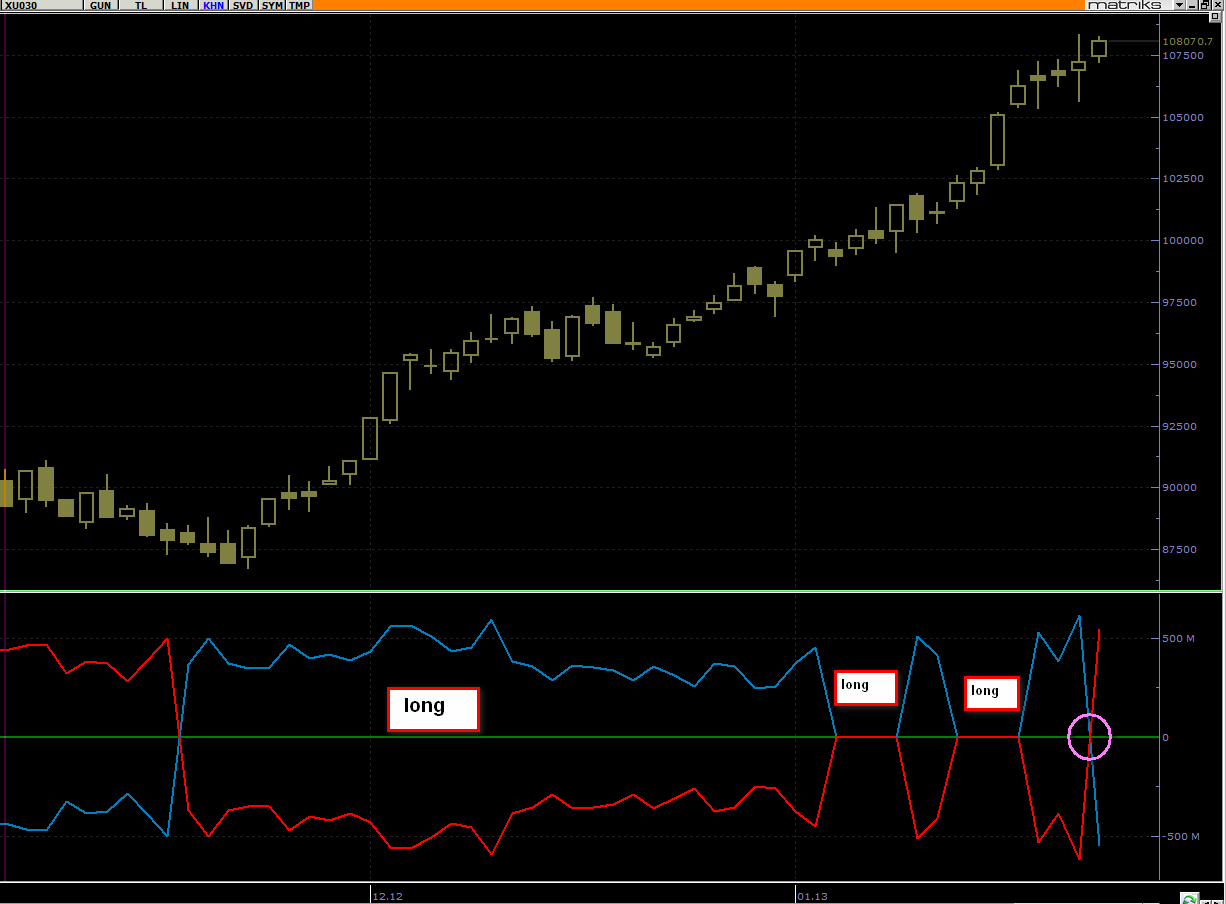Screen dimensions: 1226x904
Task: Toggle the TMP button
Action: (x=300, y=5)
